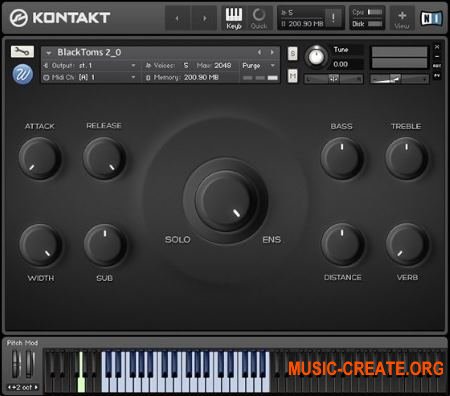Open the wrench instrument edit mode

coord(22,51)
